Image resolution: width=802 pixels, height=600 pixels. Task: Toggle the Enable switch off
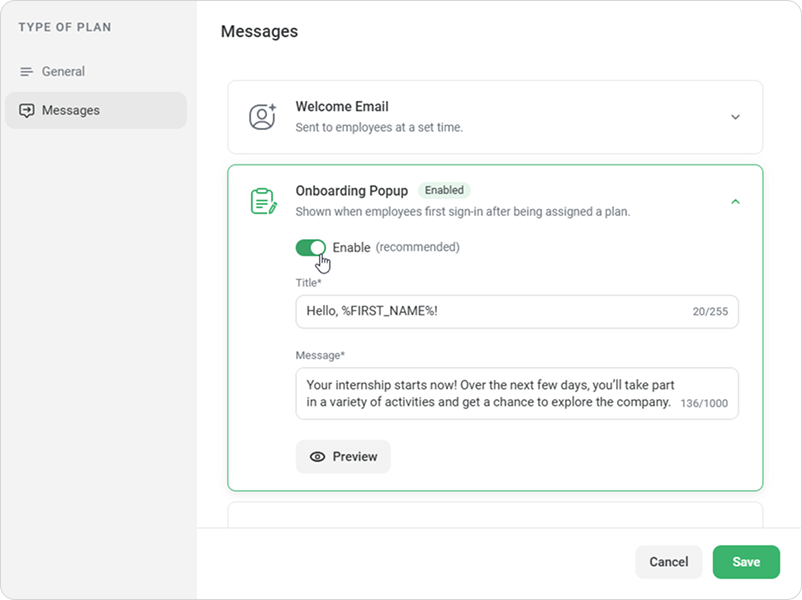tap(310, 248)
